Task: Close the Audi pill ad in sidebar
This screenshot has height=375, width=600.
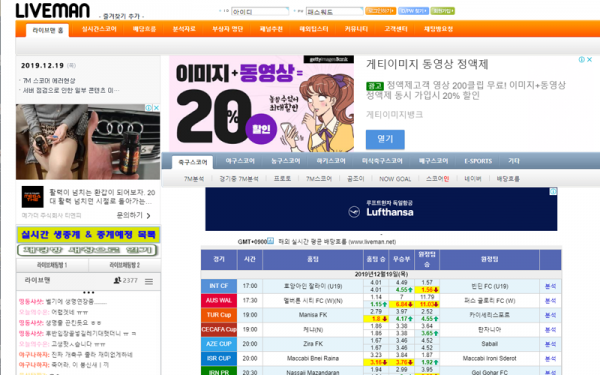Action: coord(156,108)
